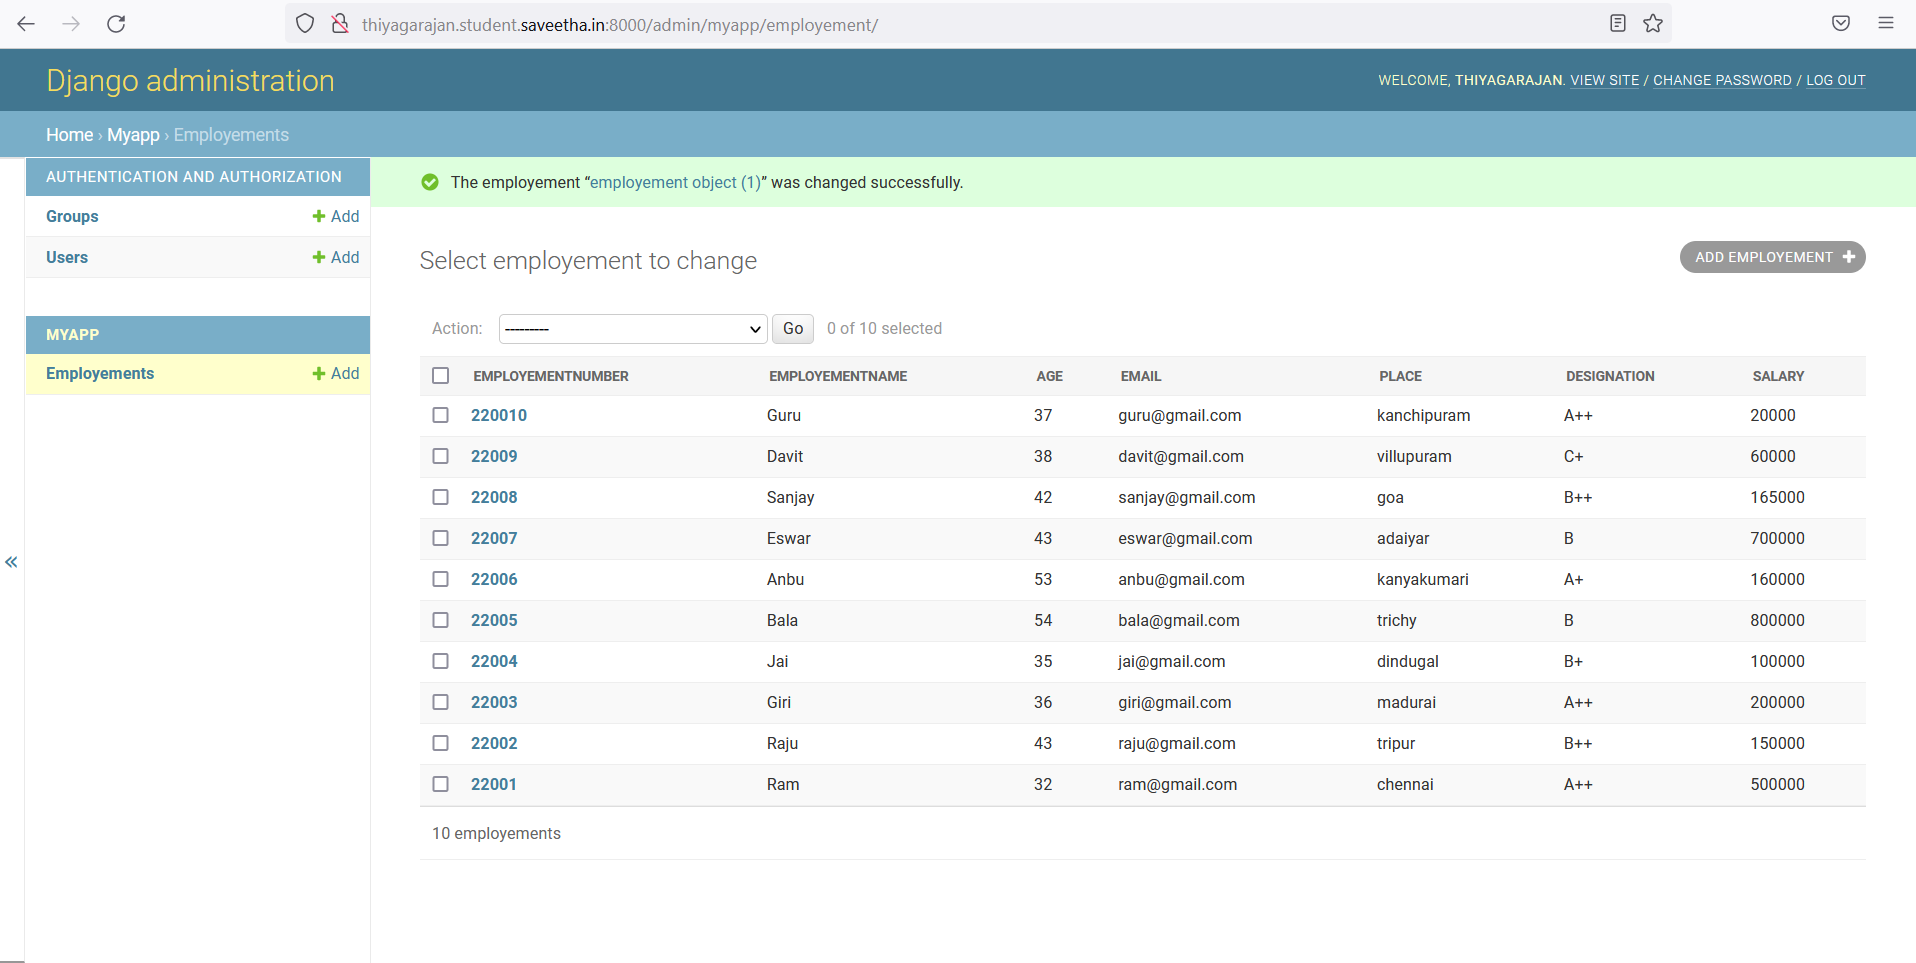
Task: Click the shield tracking-protection icon
Action: [x=305, y=23]
